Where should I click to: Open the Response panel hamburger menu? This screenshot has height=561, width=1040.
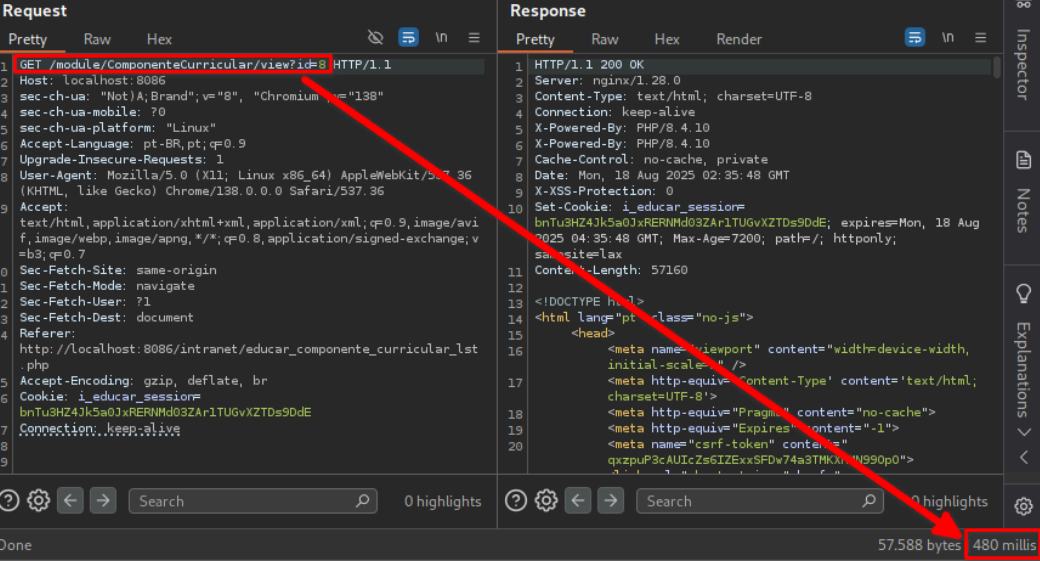[980, 38]
